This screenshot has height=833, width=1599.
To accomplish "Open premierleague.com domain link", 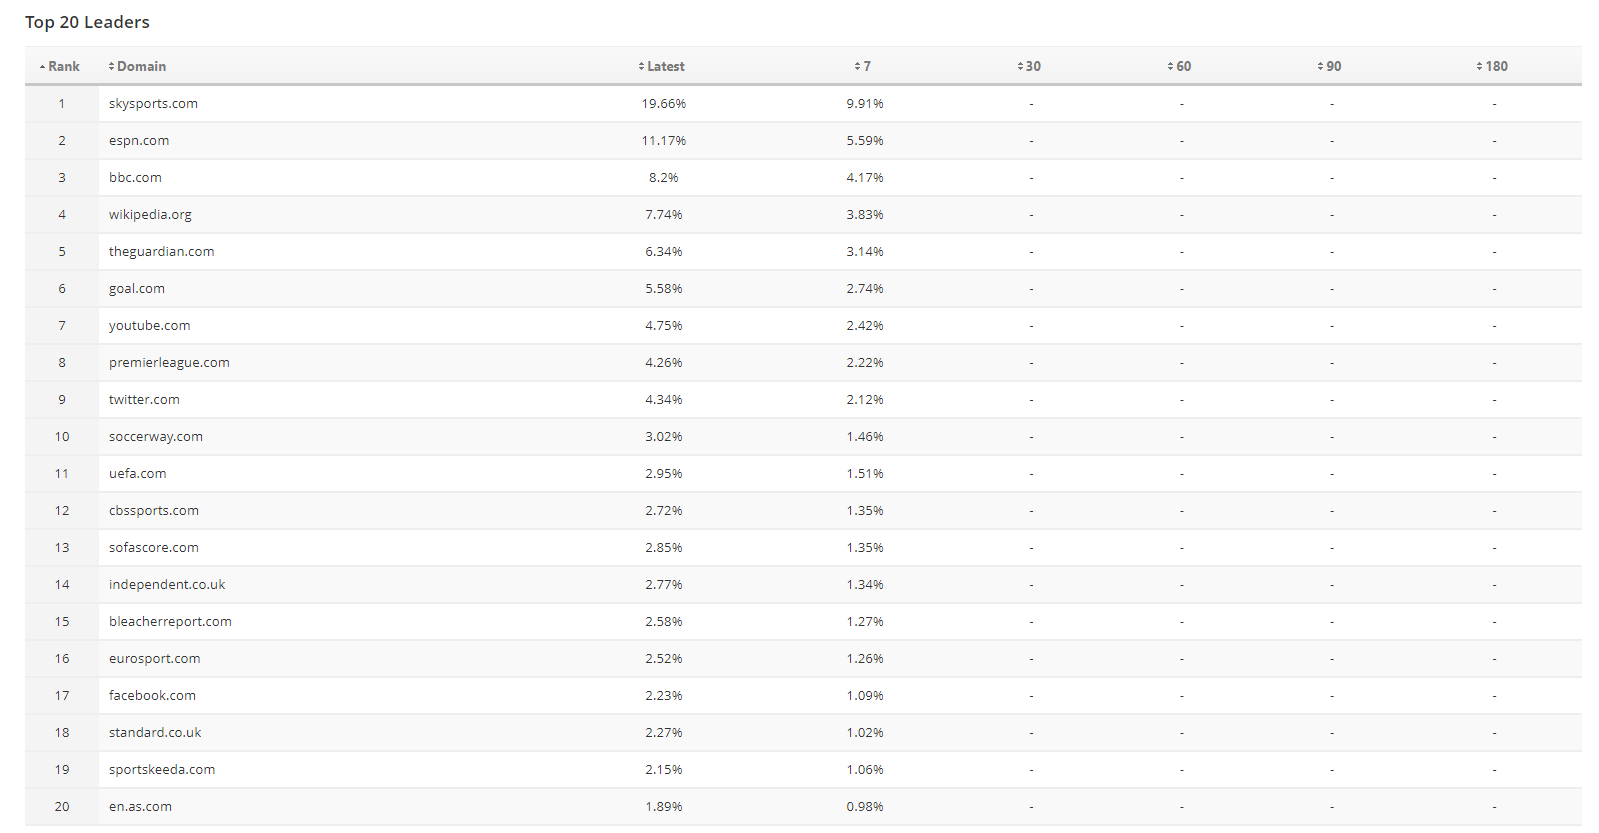I will click(x=169, y=363).
